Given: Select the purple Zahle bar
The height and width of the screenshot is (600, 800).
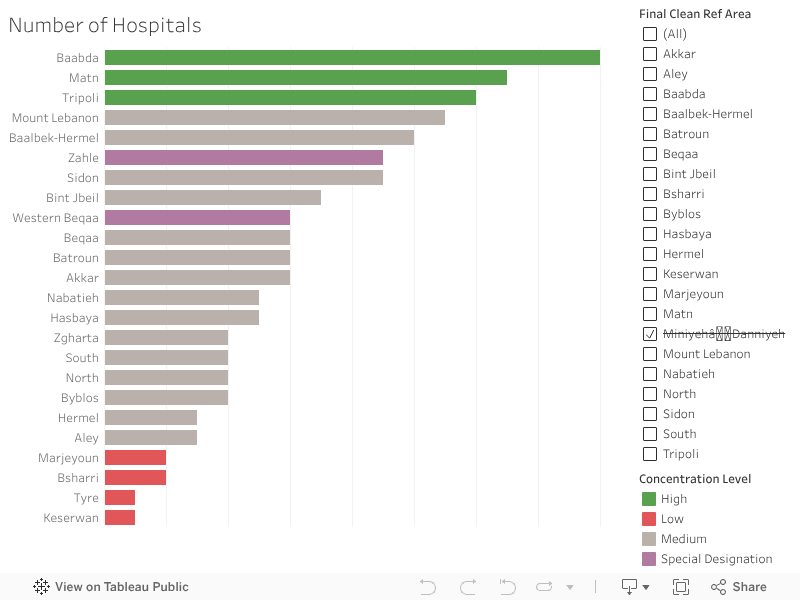Looking at the screenshot, I should [x=245, y=157].
